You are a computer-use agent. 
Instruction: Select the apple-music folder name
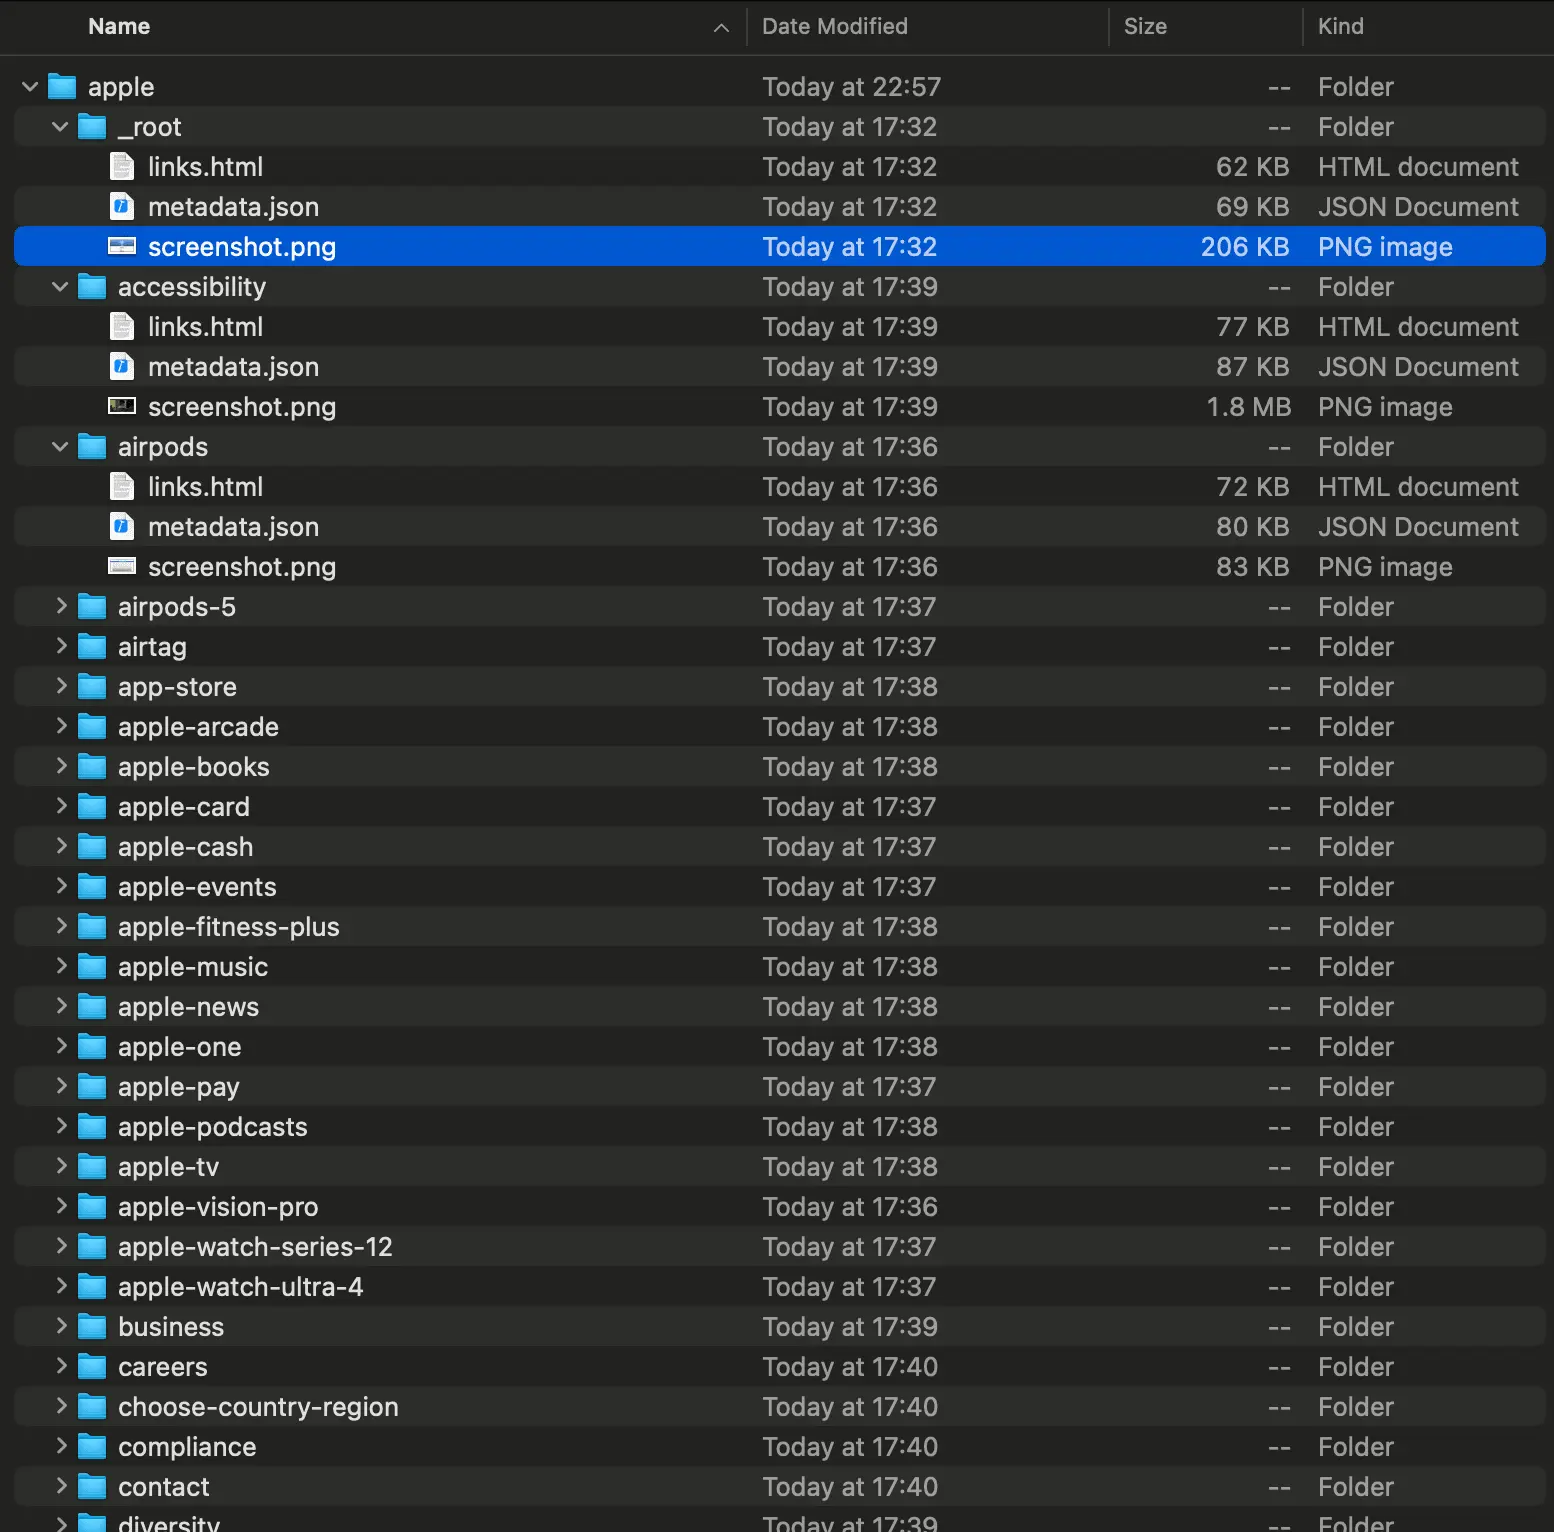(x=193, y=967)
